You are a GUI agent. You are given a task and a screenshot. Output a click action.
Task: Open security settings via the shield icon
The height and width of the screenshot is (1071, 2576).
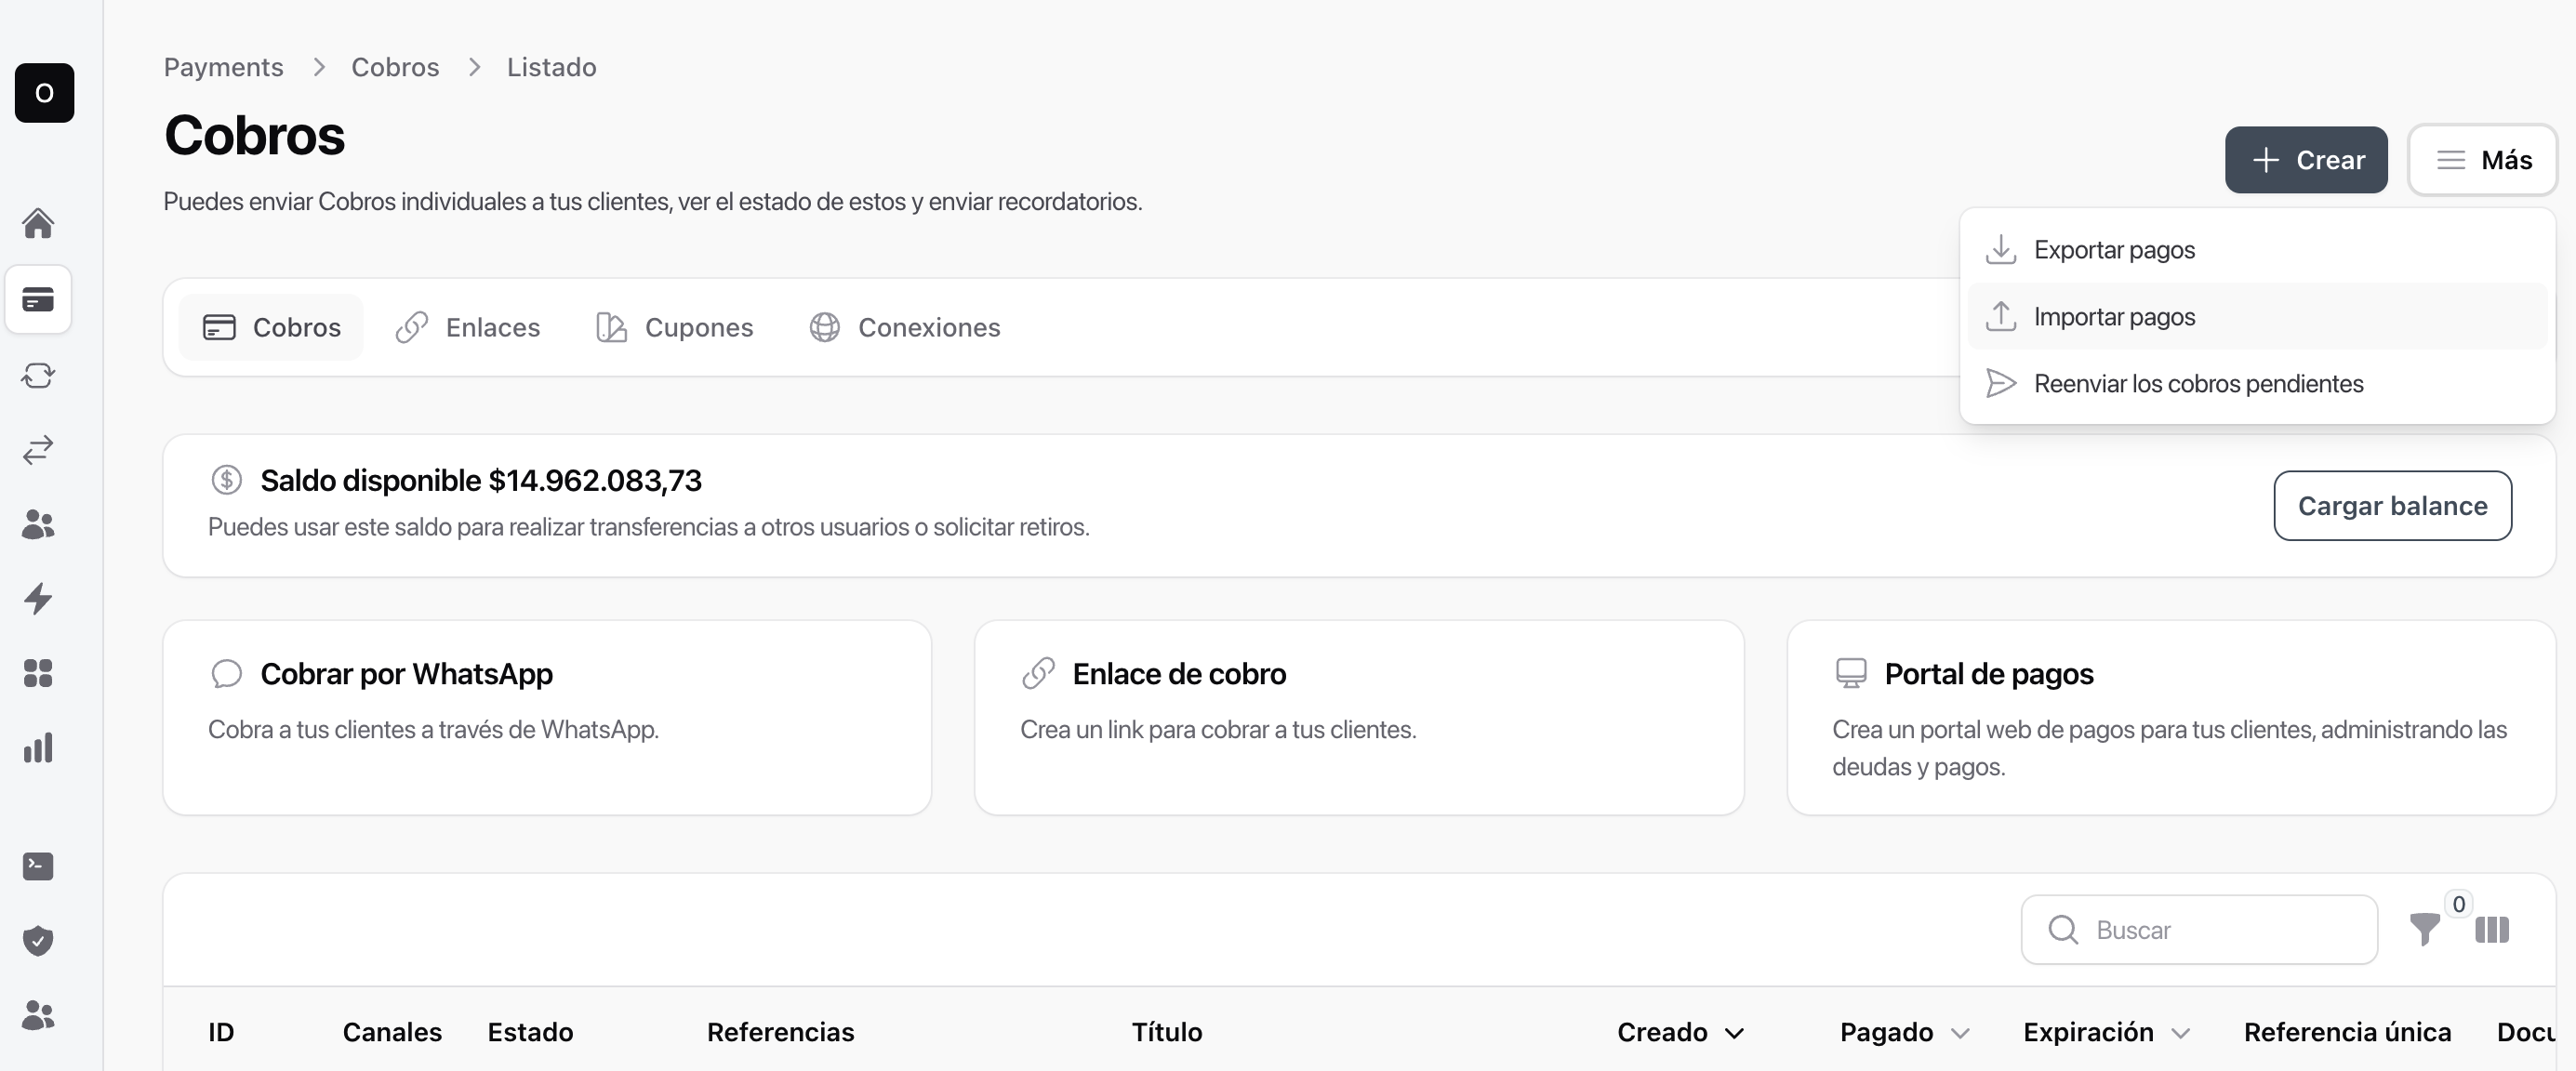pos(38,940)
